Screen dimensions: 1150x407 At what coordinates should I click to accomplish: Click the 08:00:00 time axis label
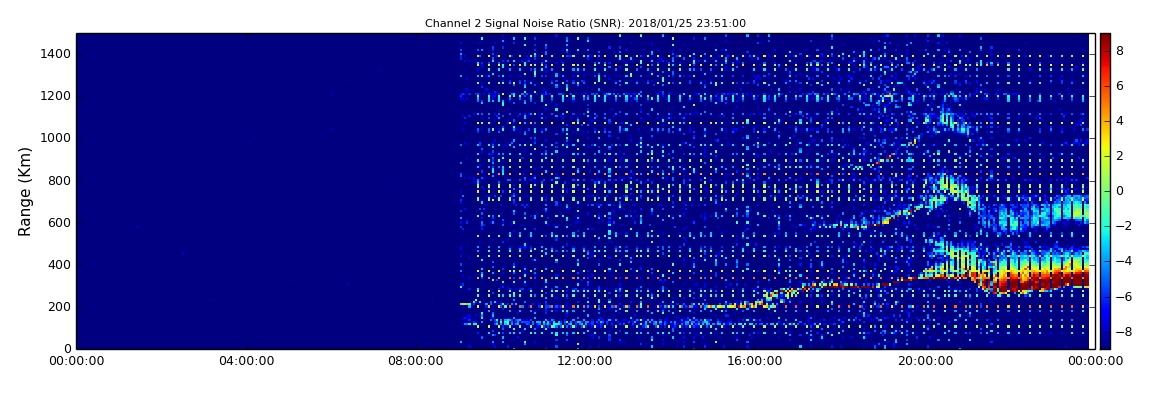[414, 361]
